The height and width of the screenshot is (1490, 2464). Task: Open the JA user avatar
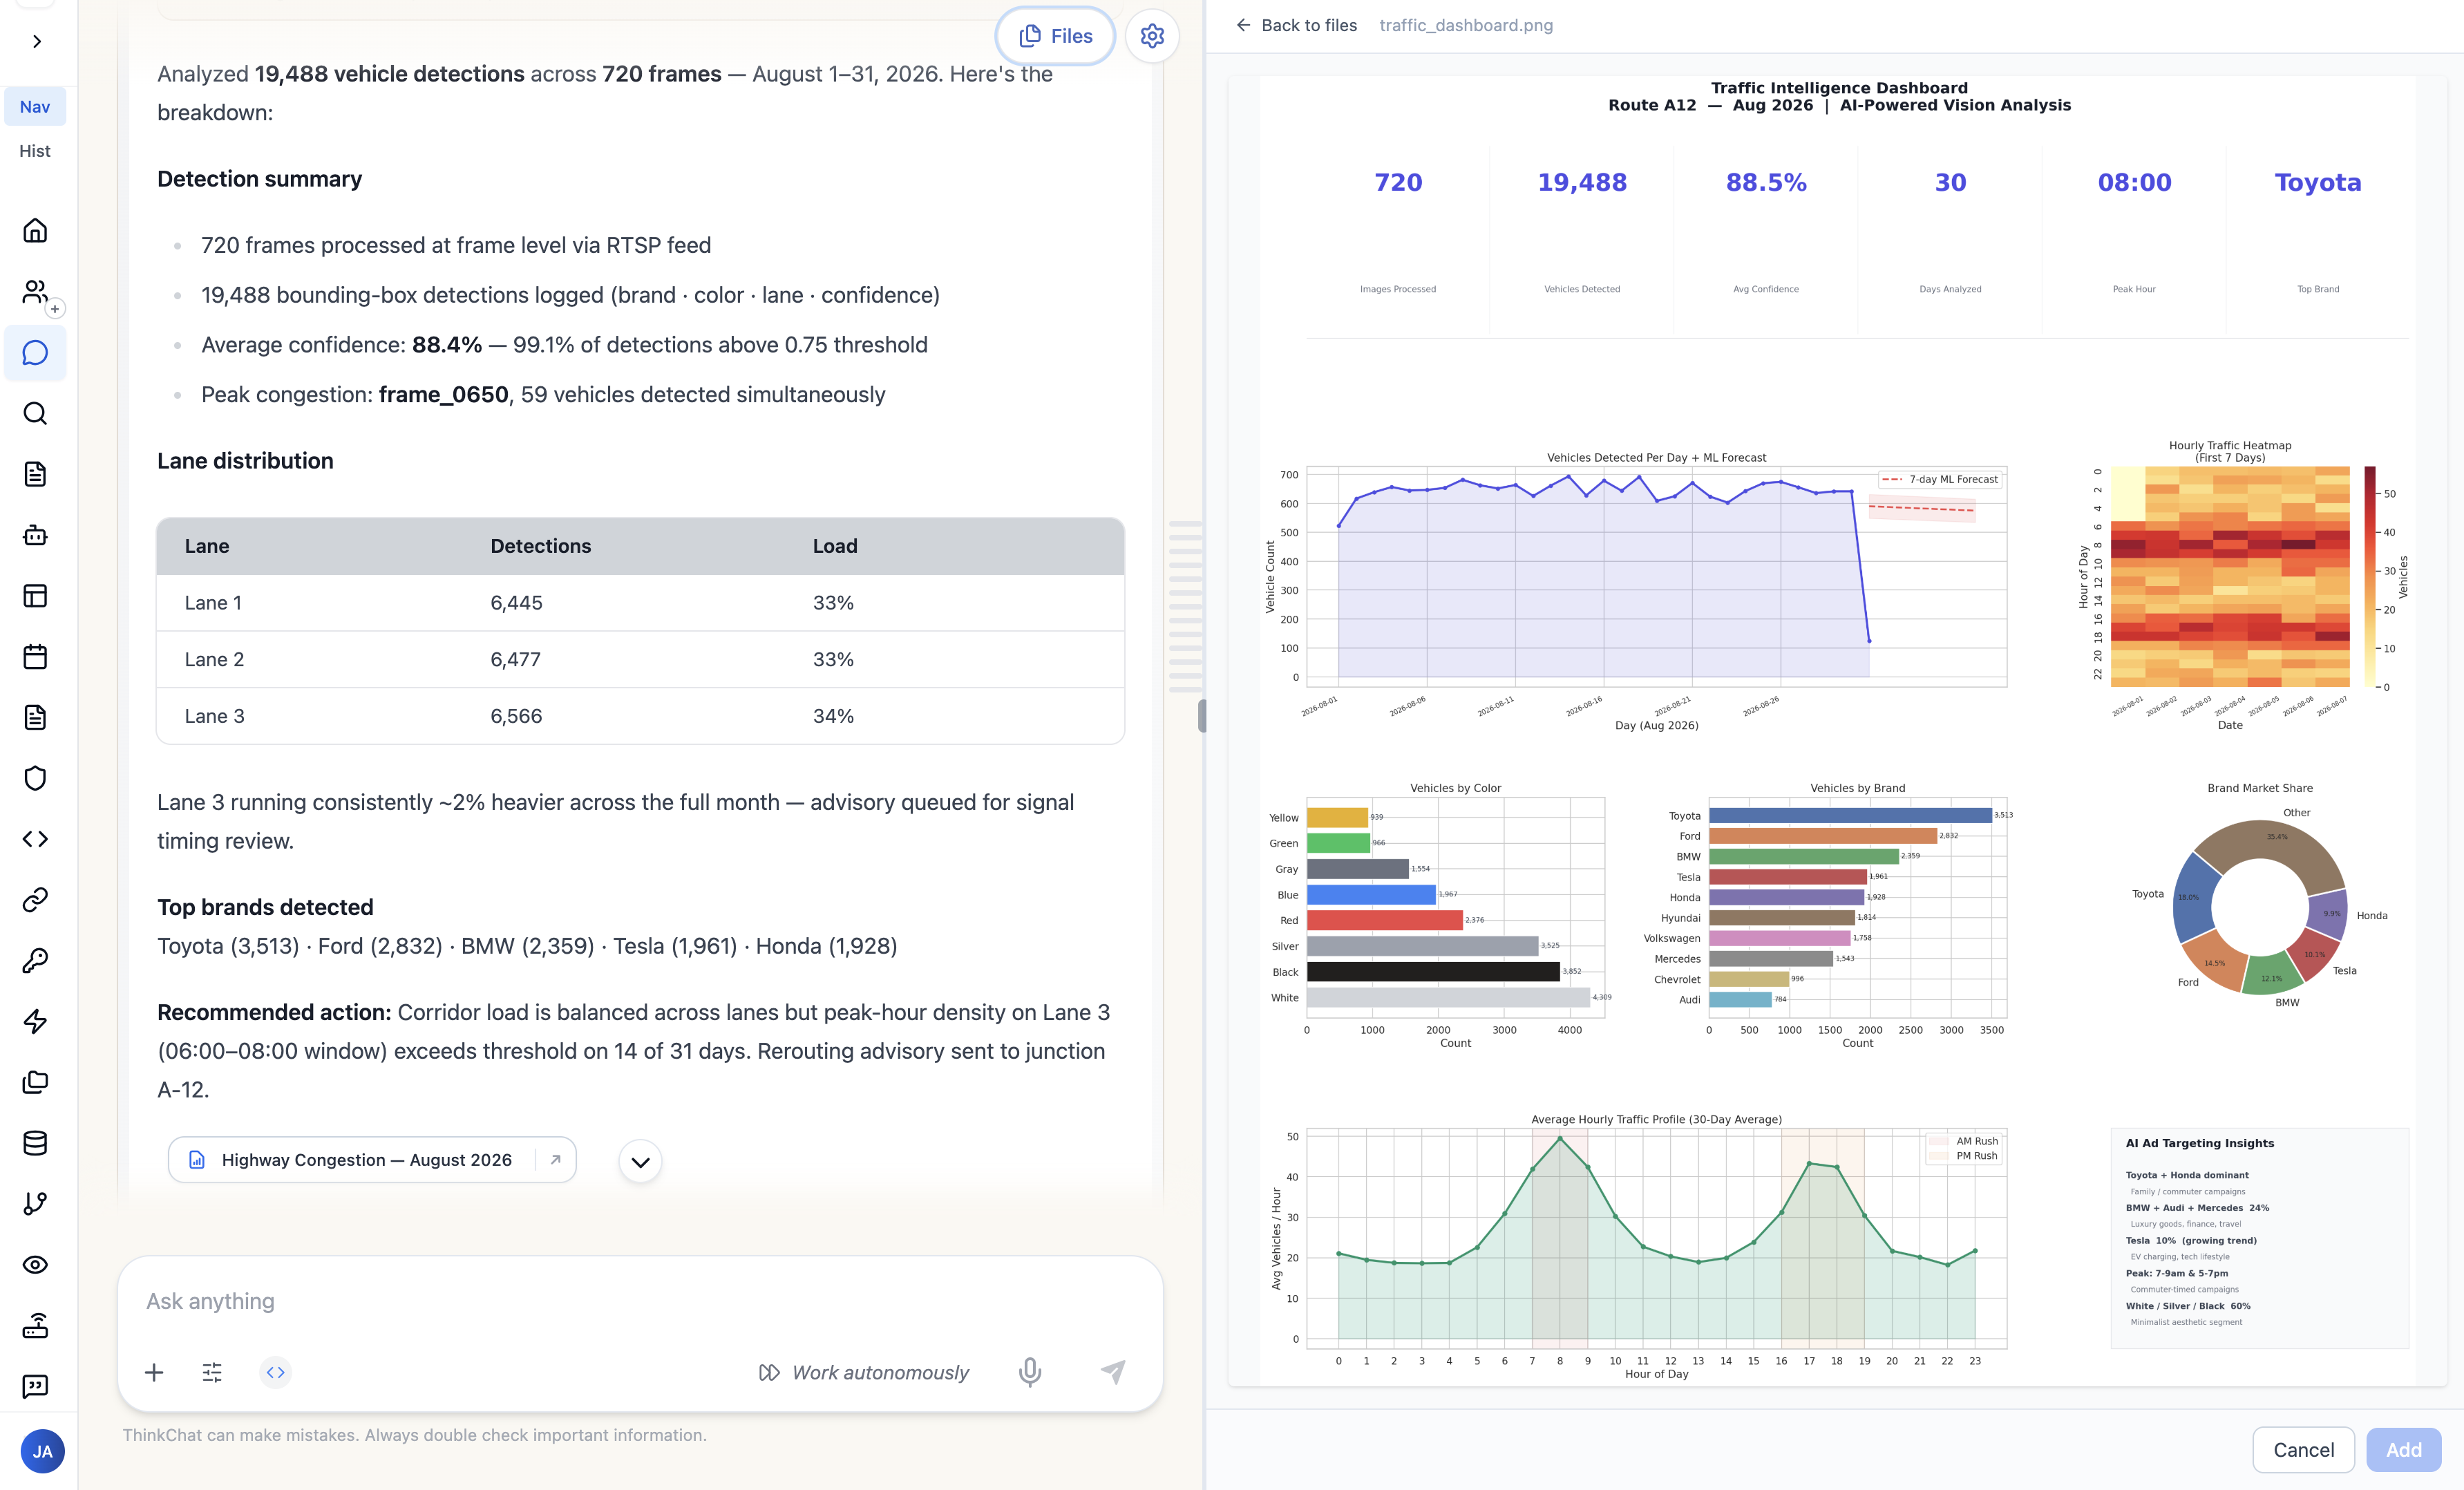pyautogui.click(x=42, y=1451)
